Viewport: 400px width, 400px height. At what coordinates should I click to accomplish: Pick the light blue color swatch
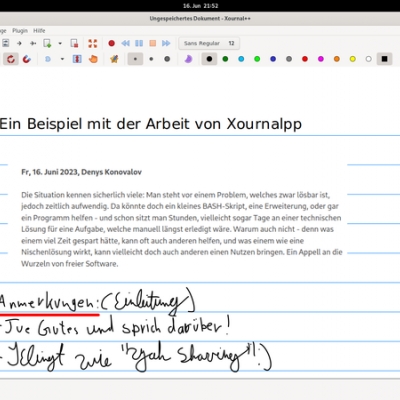point(241,59)
